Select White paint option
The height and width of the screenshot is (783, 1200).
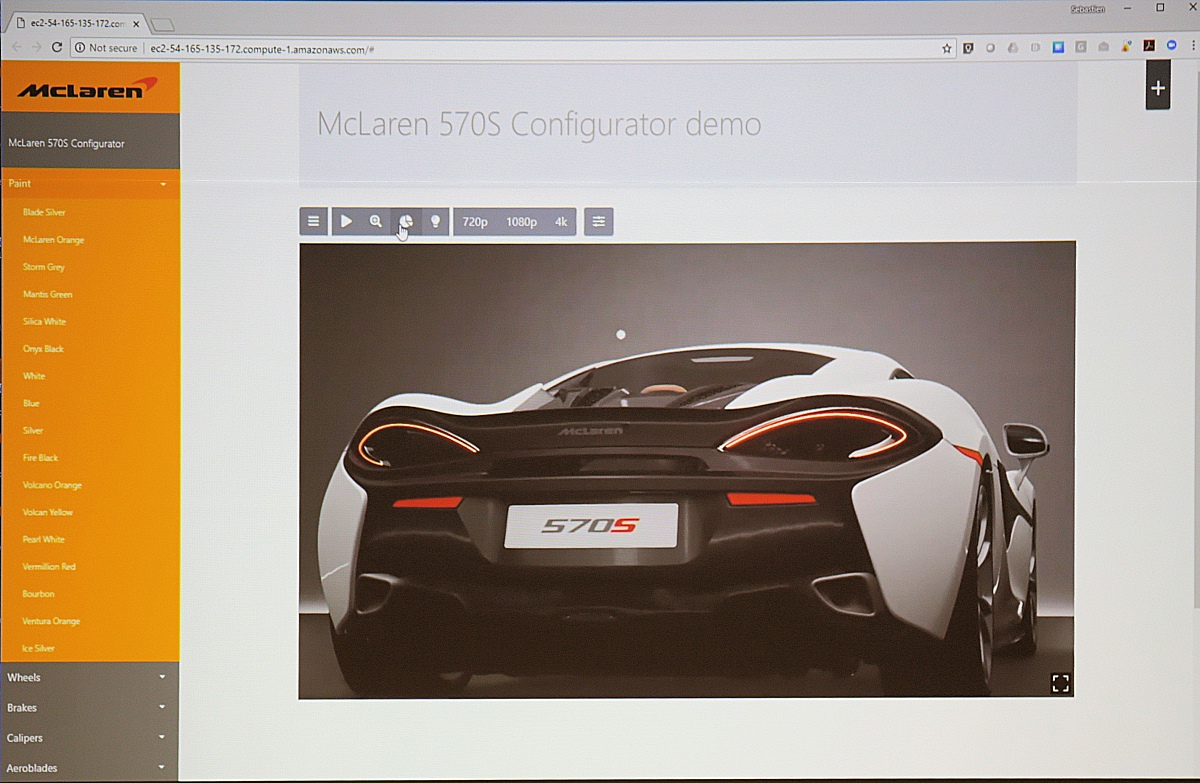point(34,376)
